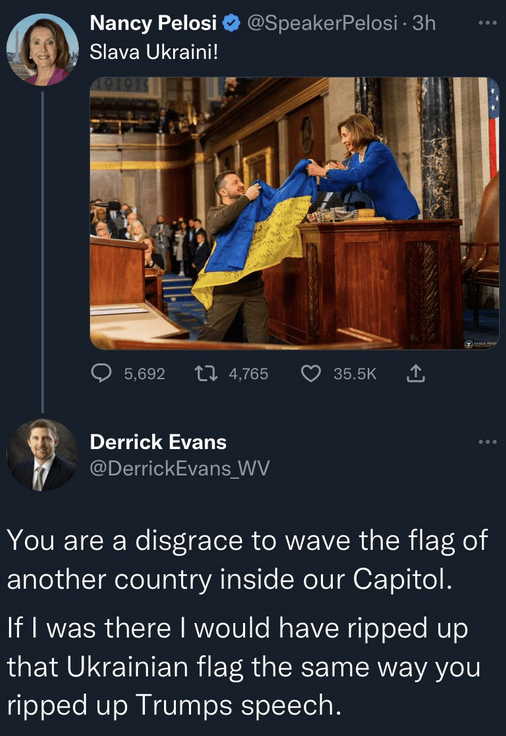Select the Slava Ukraini tweet text

pos(154,52)
